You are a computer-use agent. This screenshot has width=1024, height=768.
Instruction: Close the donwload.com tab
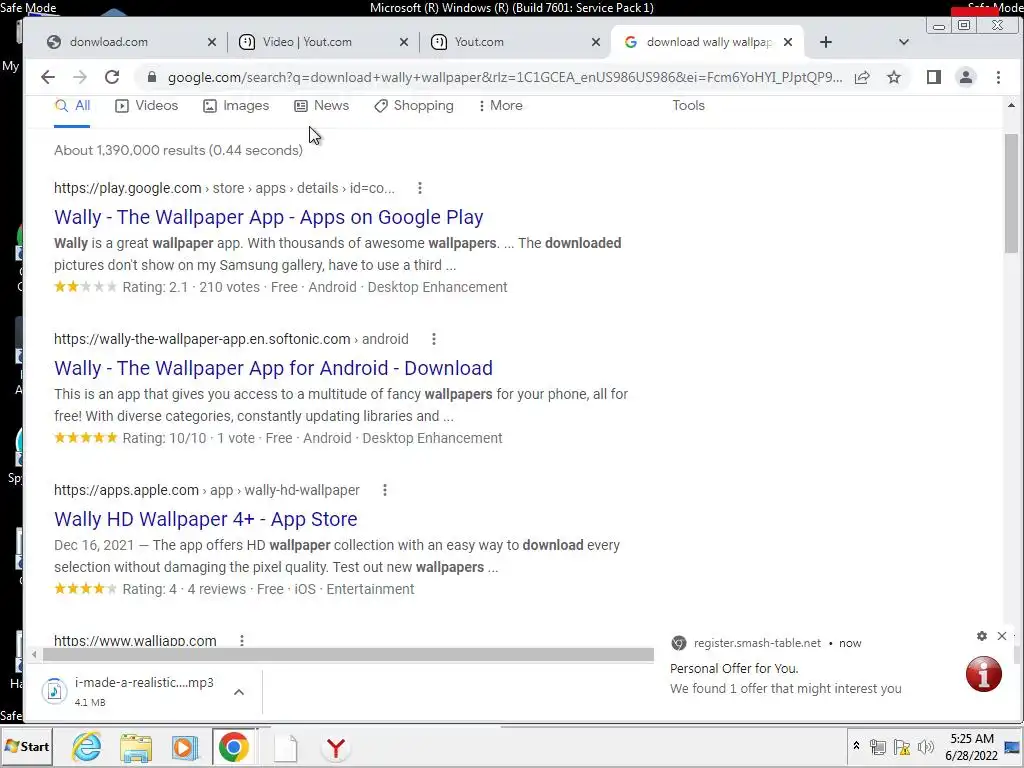pos(212,42)
